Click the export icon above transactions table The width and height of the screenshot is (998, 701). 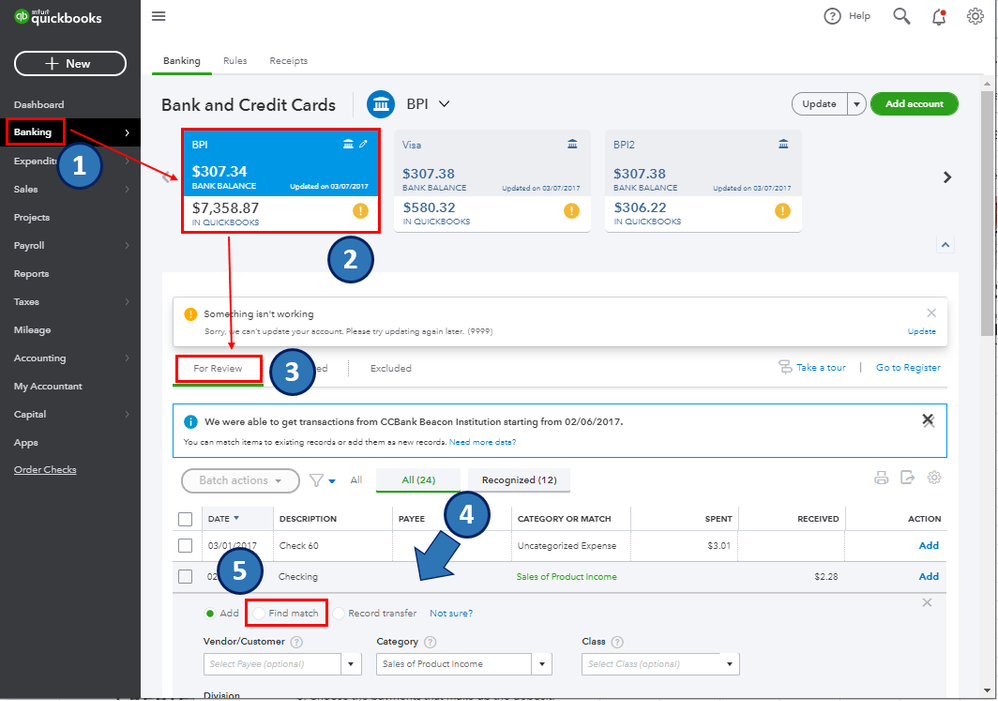(908, 477)
